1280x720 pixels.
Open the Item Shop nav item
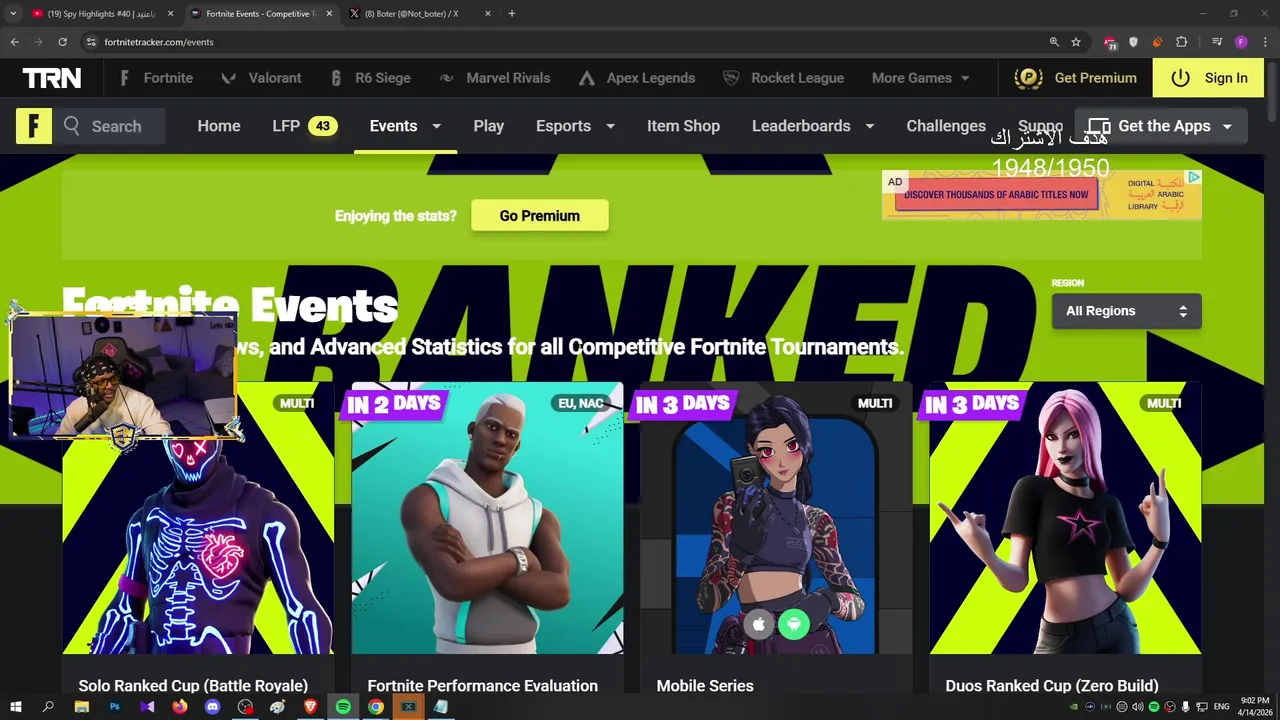click(x=683, y=126)
